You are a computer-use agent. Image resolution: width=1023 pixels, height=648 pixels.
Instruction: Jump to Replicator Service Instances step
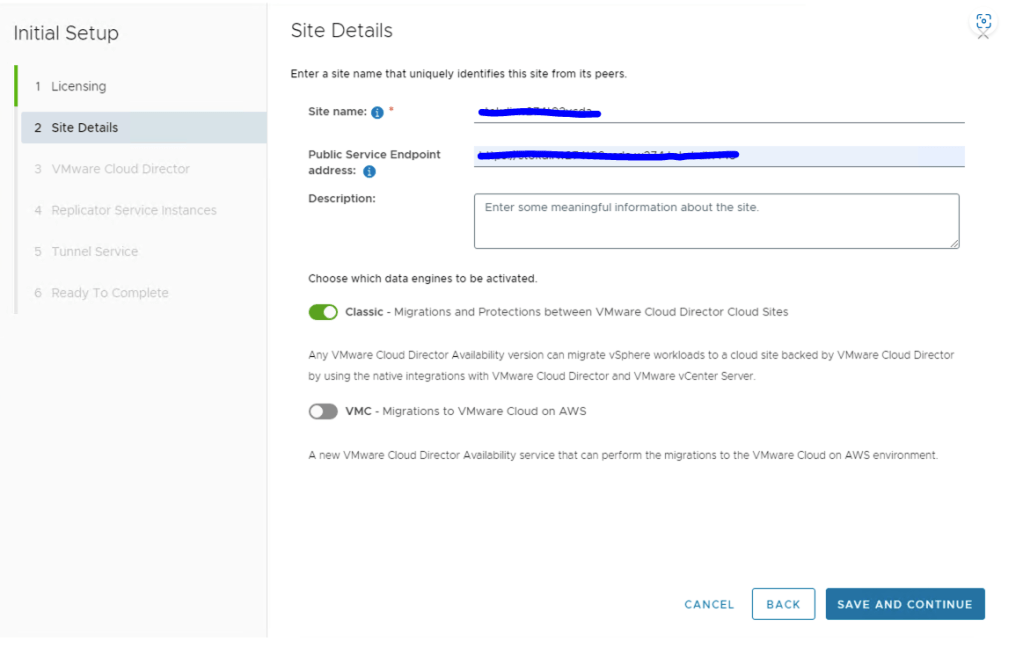pyautogui.click(x=133, y=210)
